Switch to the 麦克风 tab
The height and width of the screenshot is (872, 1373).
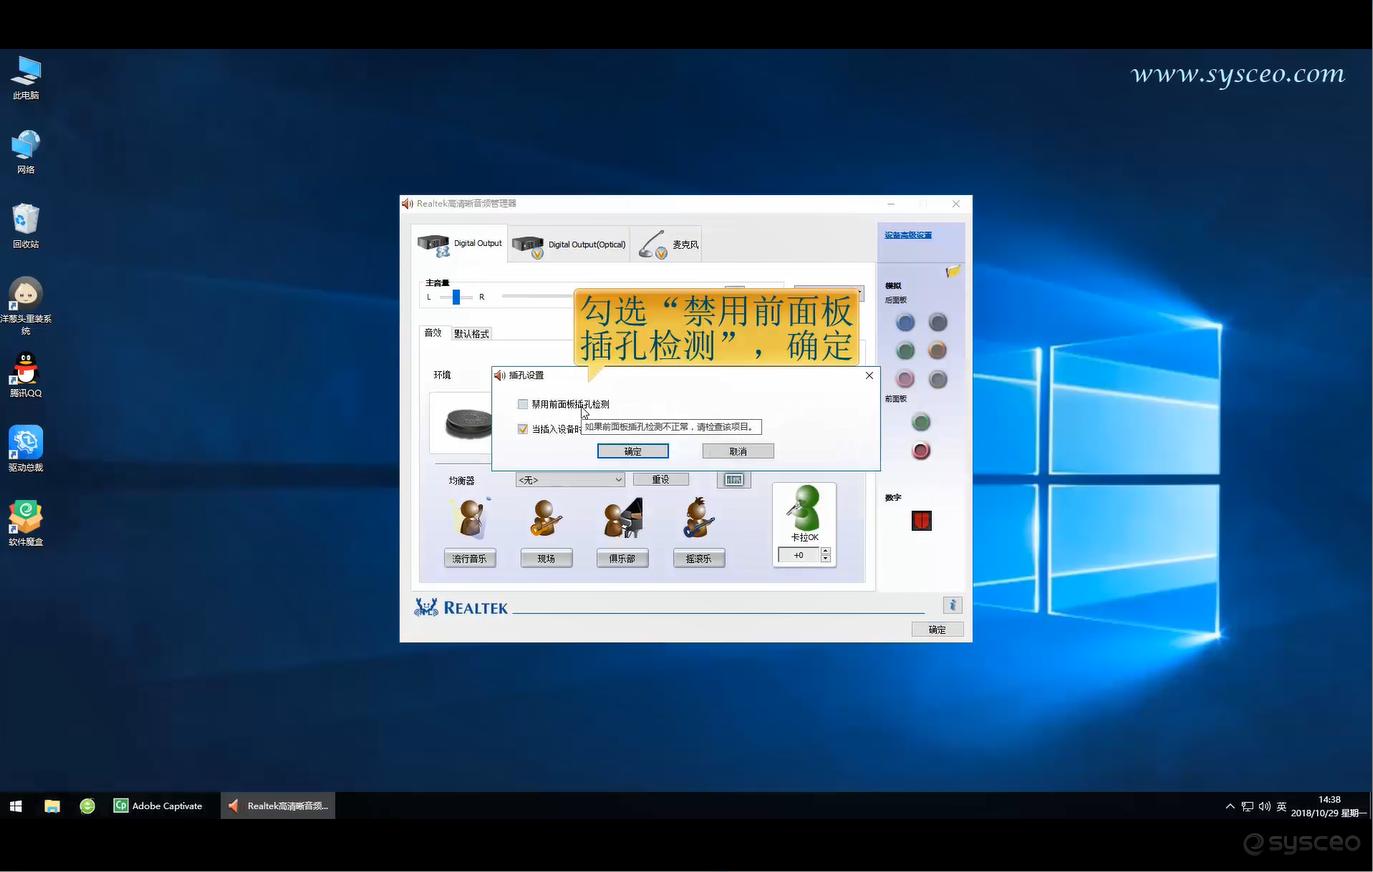671,243
